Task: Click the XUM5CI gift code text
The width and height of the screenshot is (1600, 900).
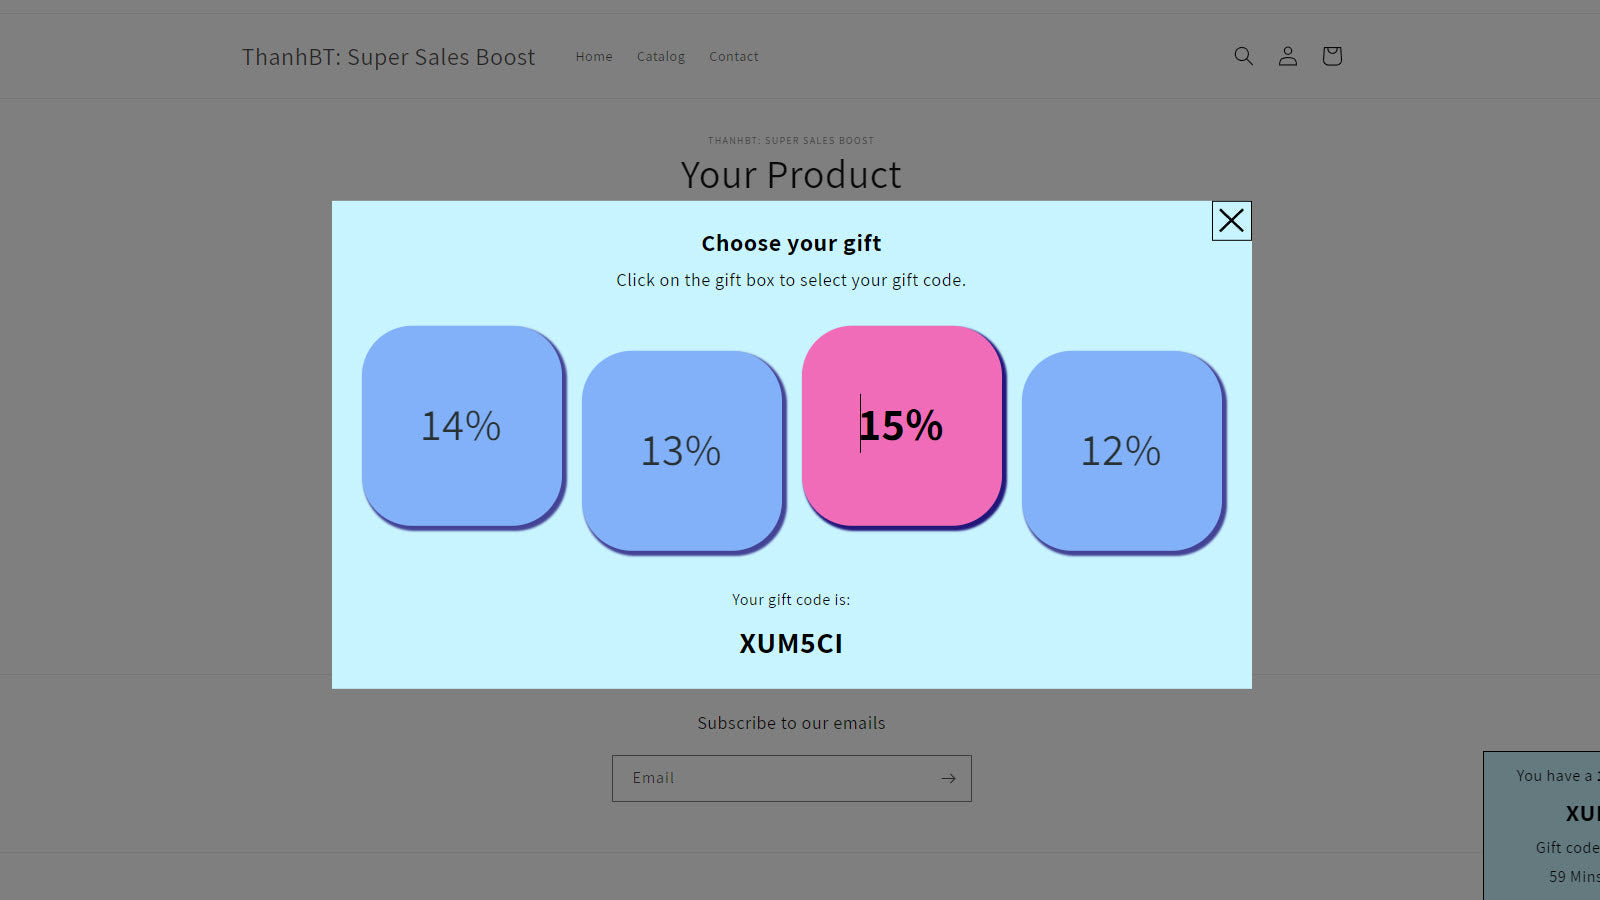Action: (791, 643)
